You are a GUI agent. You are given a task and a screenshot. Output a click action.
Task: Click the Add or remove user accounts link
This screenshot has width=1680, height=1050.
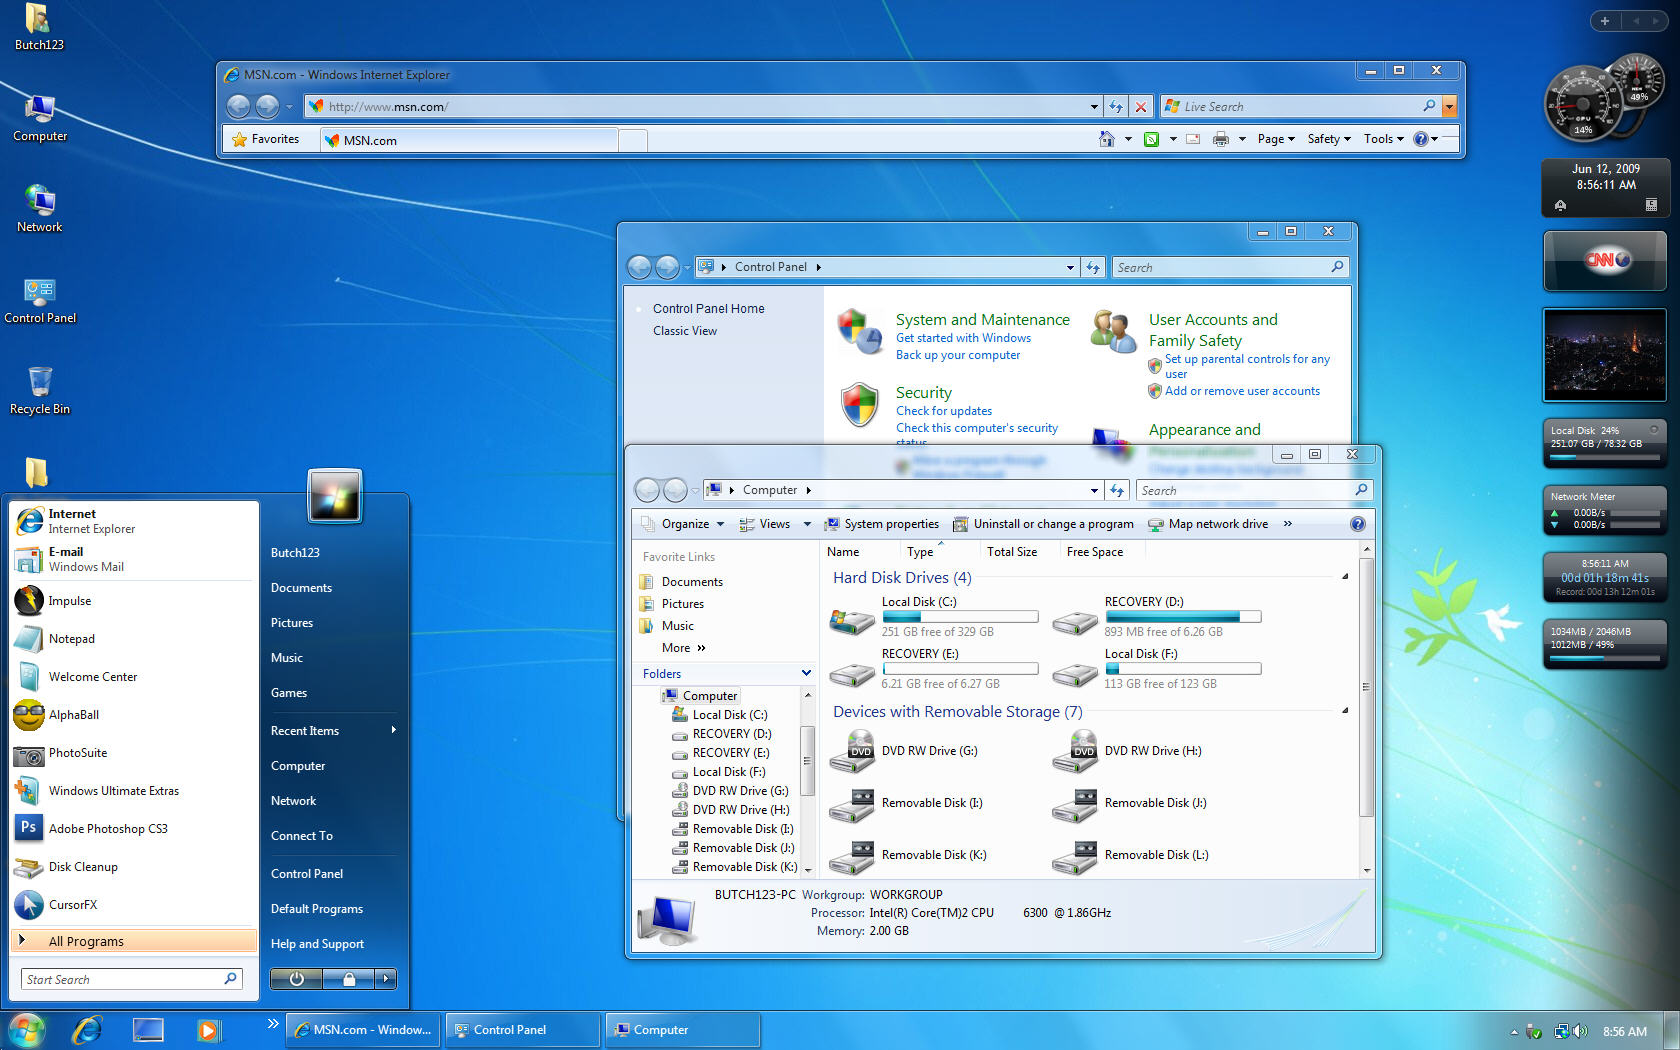coord(1242,391)
